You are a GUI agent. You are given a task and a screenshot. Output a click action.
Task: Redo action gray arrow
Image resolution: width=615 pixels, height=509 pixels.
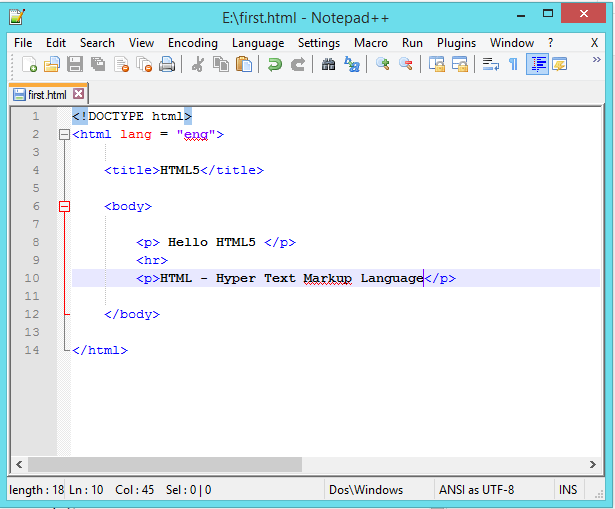(x=298, y=64)
